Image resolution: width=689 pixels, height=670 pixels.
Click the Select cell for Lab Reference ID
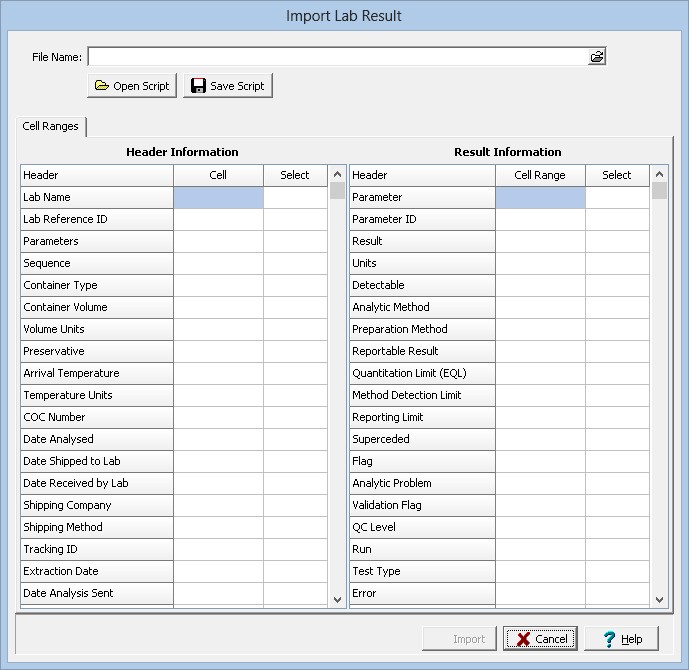pos(295,220)
